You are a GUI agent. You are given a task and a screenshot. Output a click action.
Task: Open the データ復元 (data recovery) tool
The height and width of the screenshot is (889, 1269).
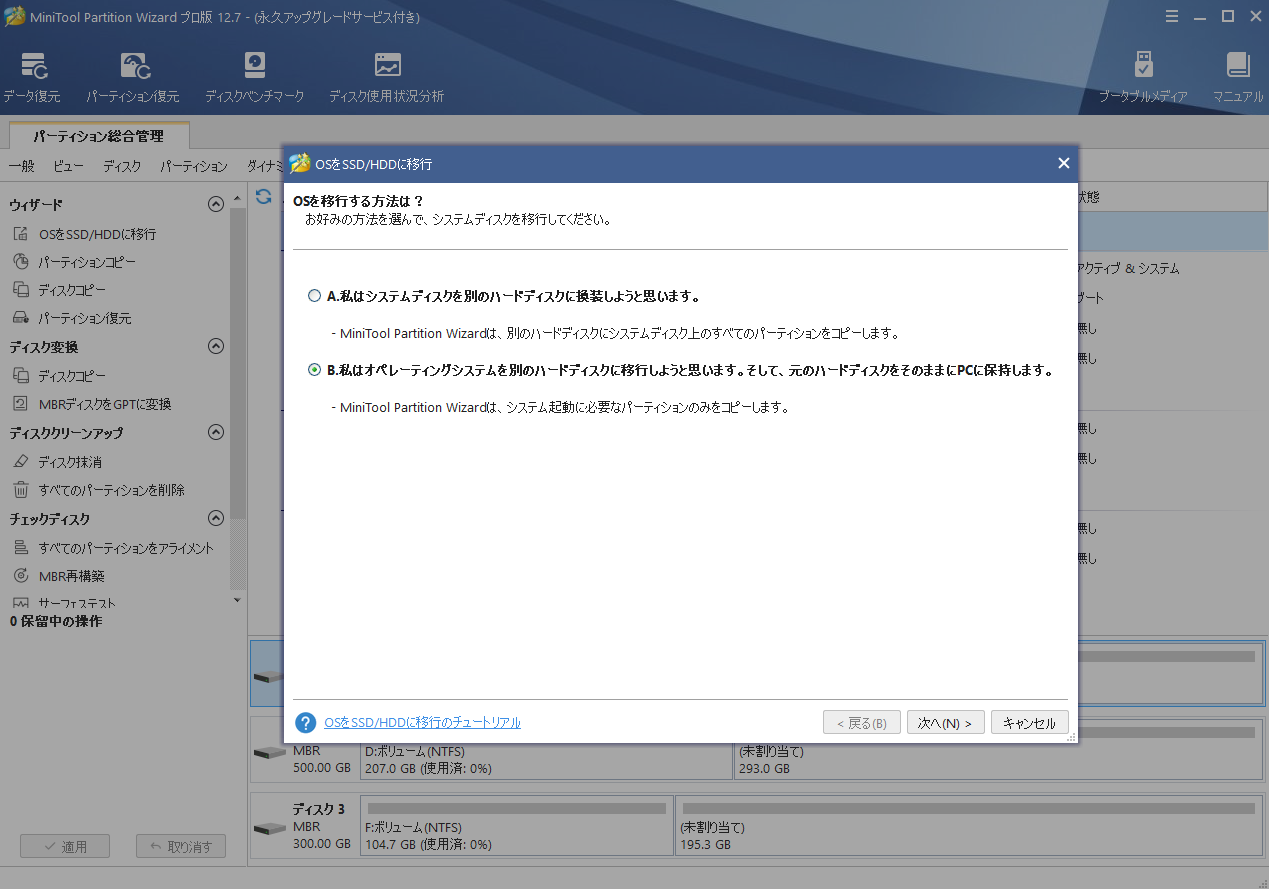click(32, 74)
